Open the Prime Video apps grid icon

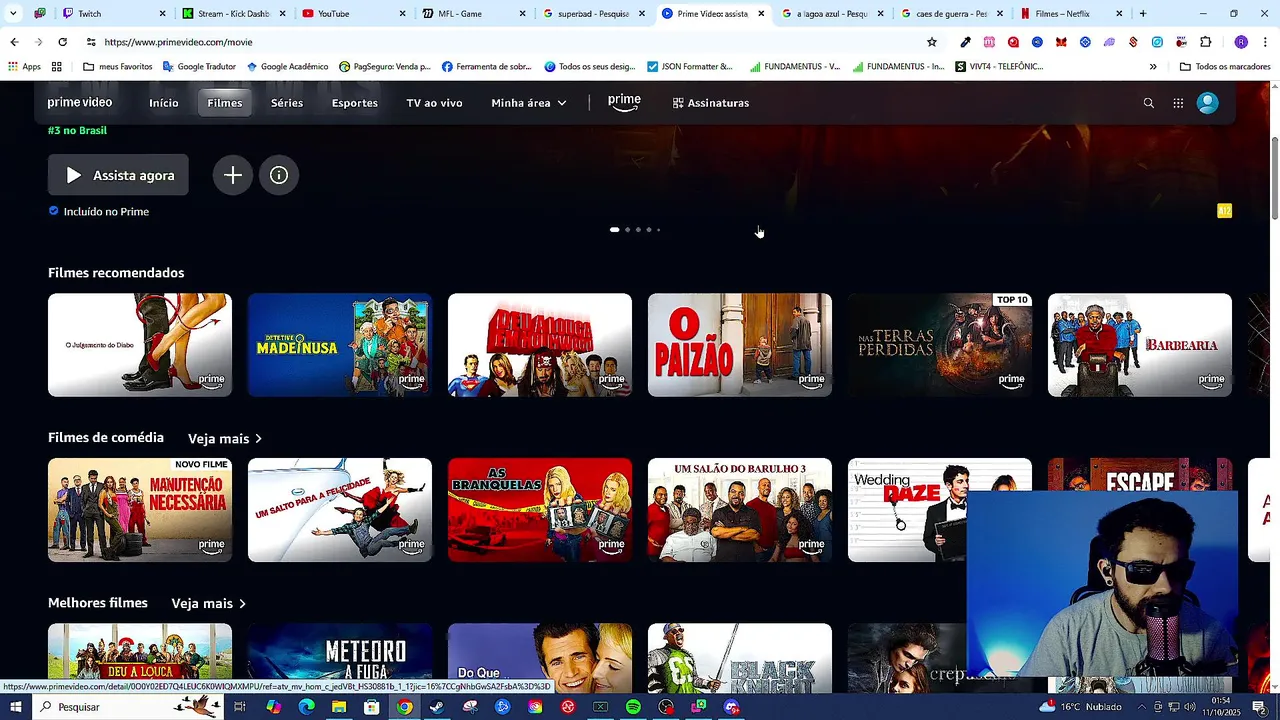(x=1178, y=103)
